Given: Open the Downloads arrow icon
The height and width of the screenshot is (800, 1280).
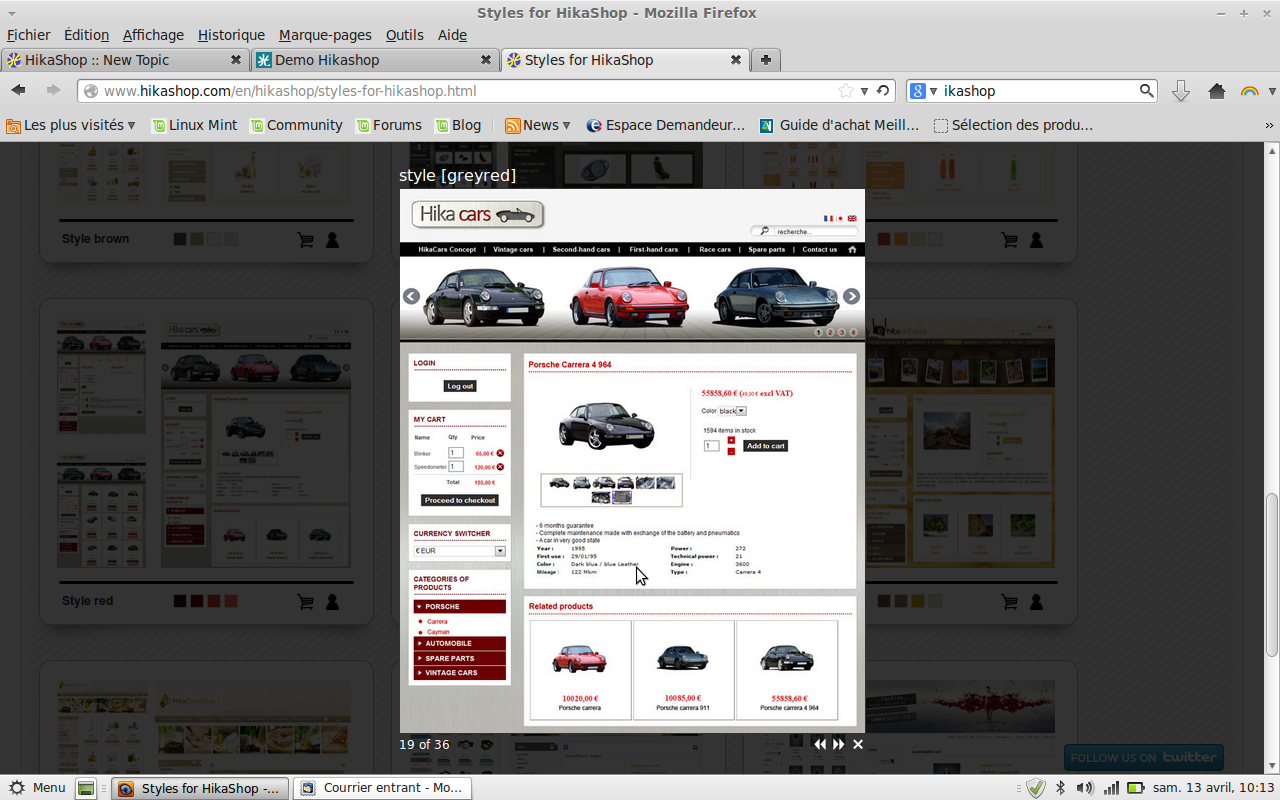Looking at the screenshot, I should click(1180, 91).
